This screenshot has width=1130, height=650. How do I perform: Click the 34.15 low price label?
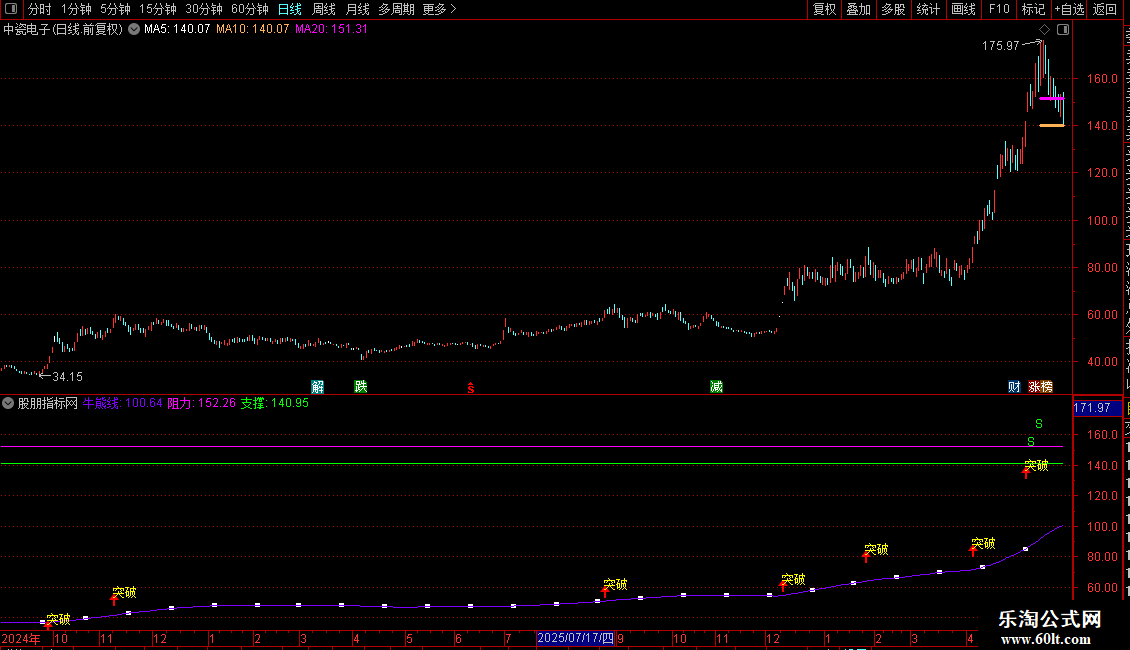tap(68, 377)
